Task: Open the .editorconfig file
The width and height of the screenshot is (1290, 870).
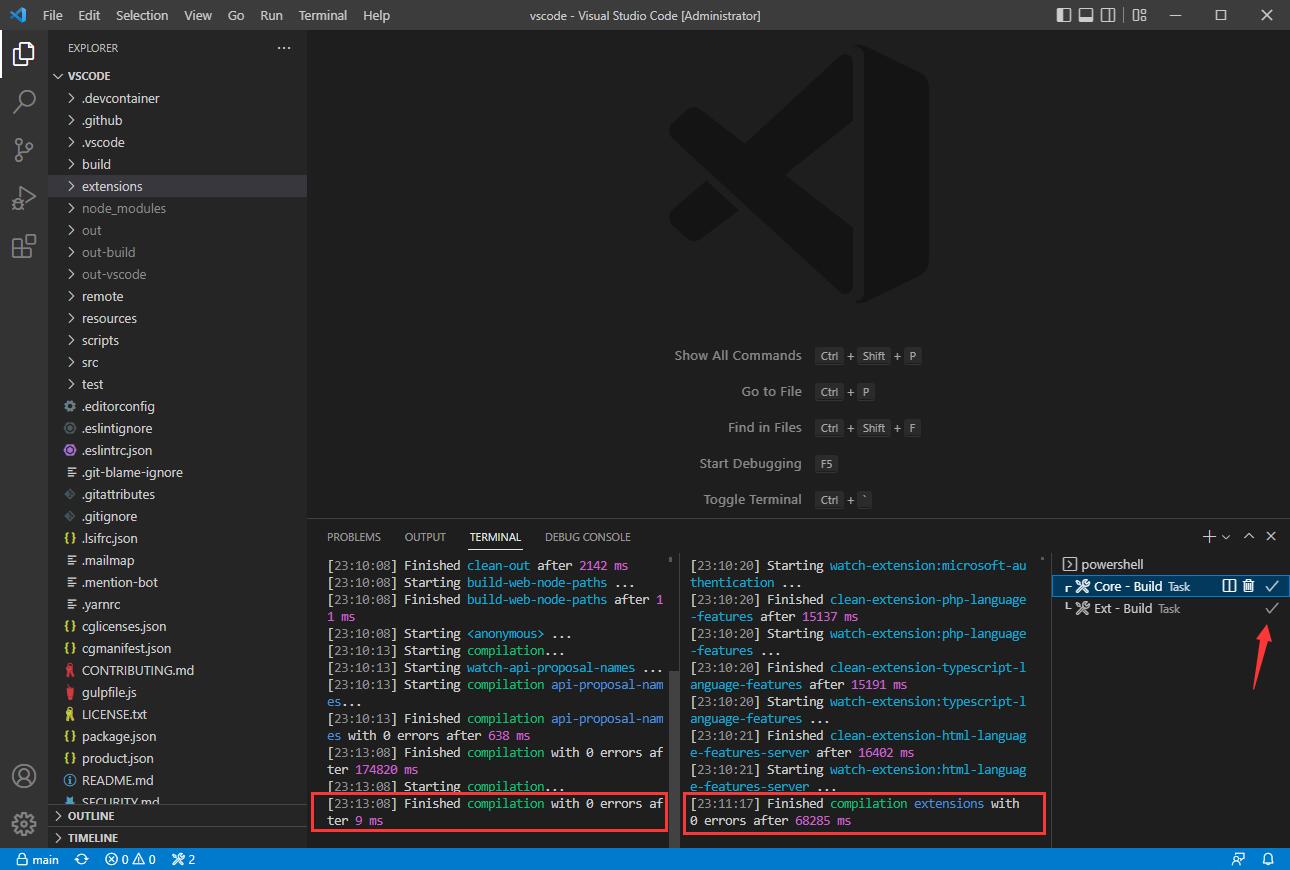Action: [178, 406]
